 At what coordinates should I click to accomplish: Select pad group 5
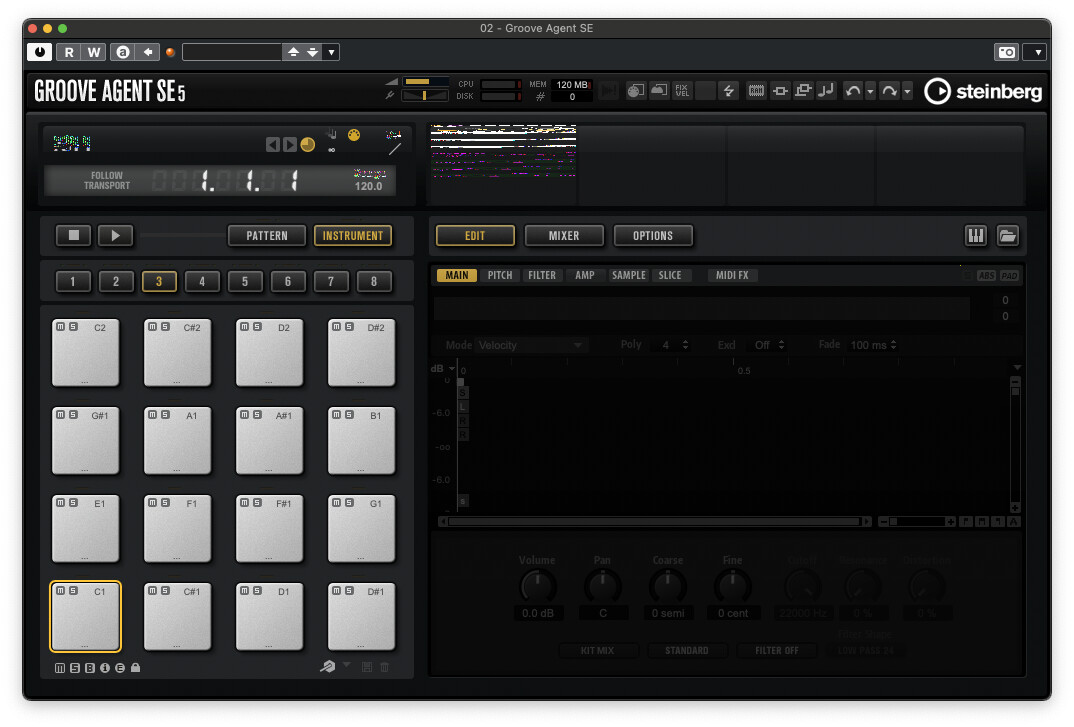[245, 282]
